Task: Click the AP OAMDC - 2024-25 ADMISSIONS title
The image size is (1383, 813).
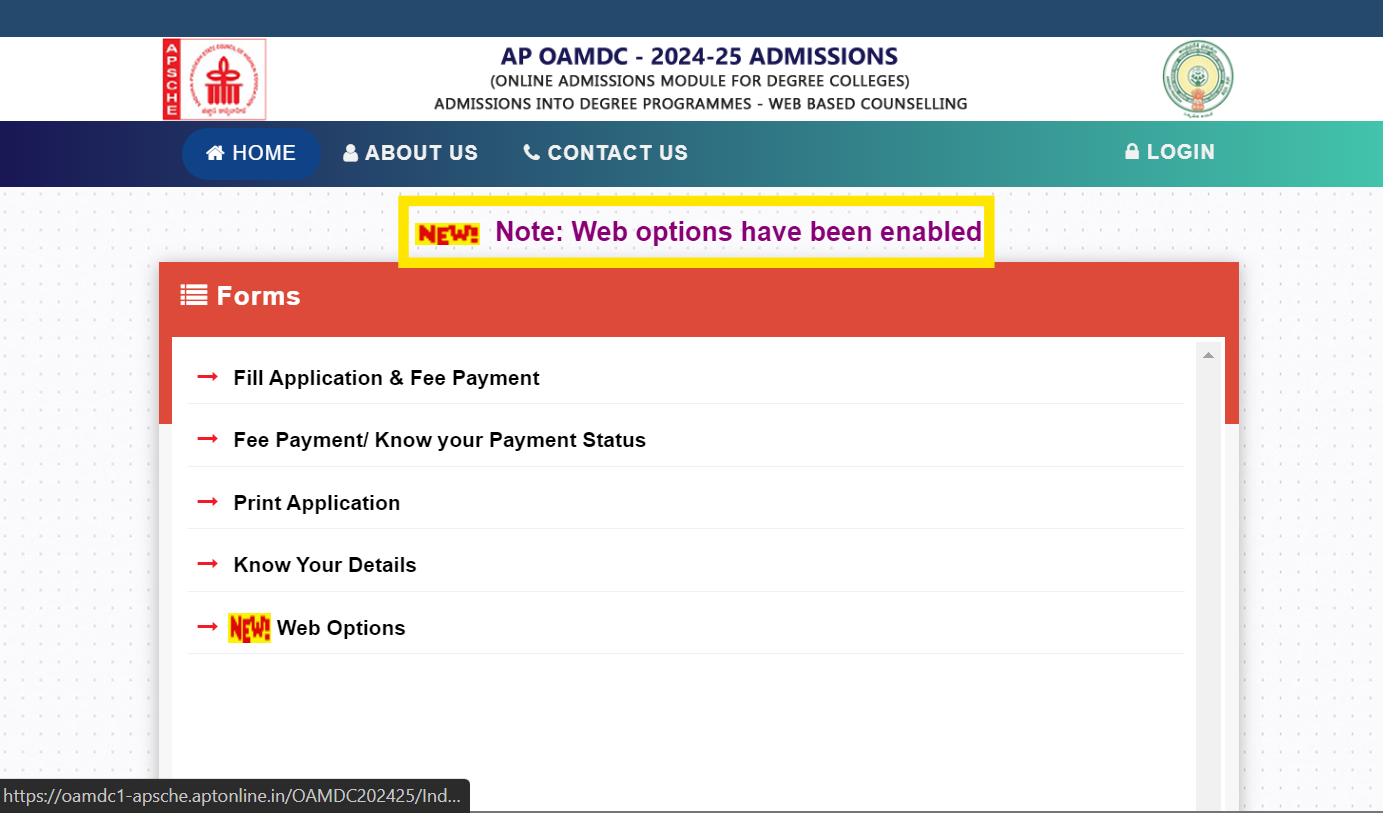Action: [x=700, y=56]
